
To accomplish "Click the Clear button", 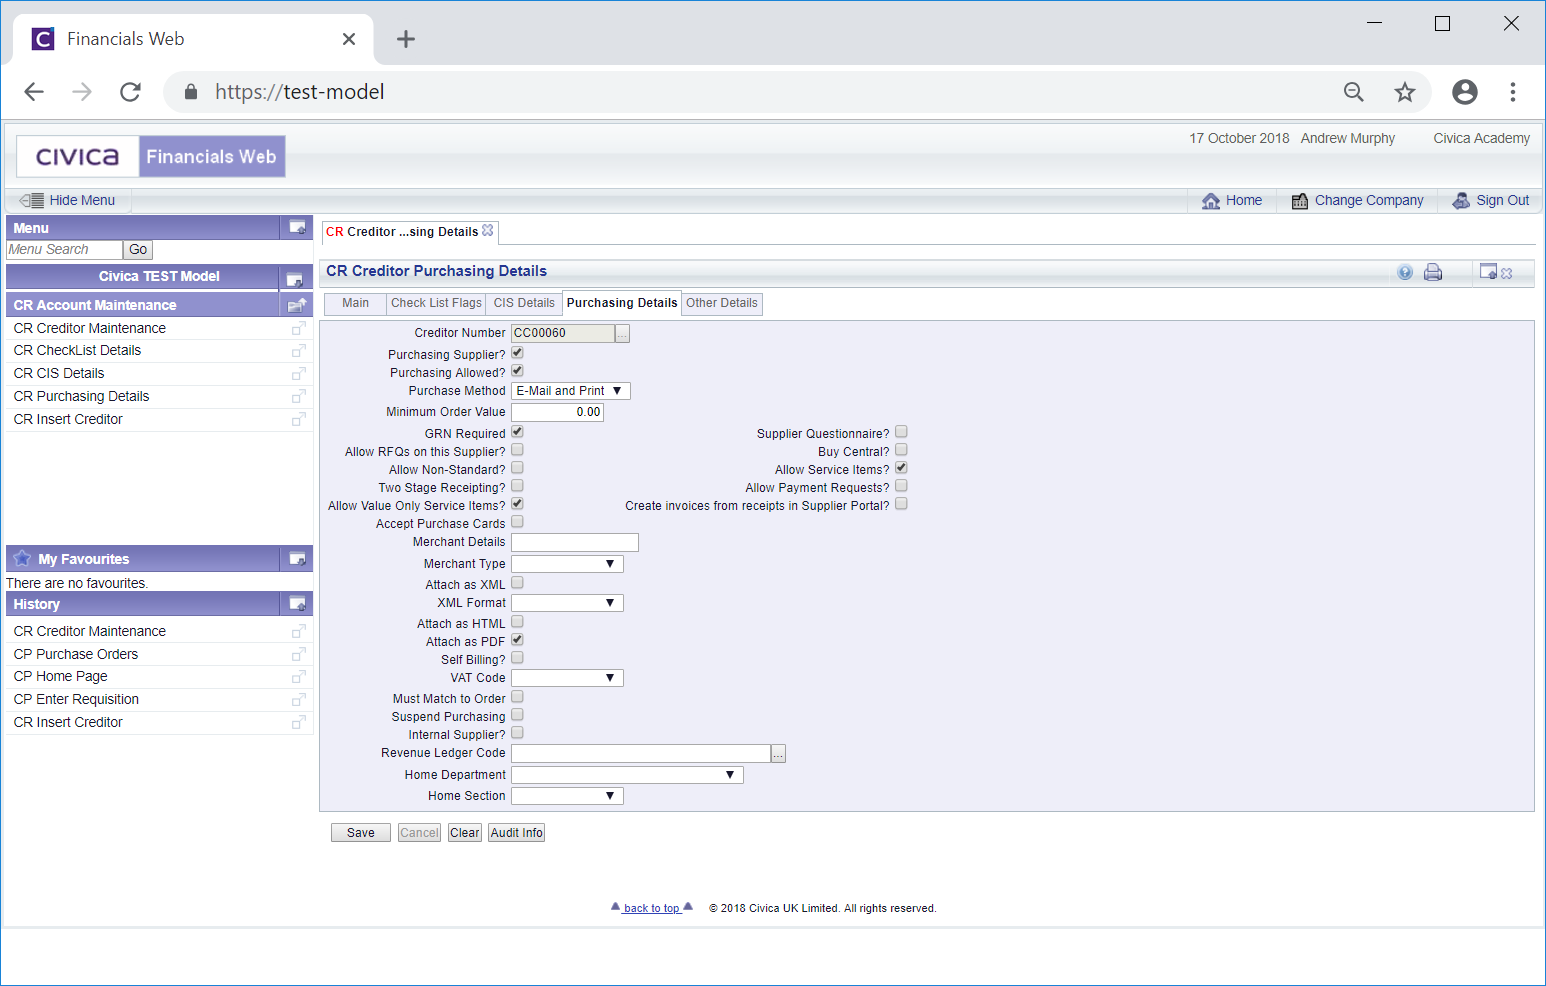I will pos(465,833).
